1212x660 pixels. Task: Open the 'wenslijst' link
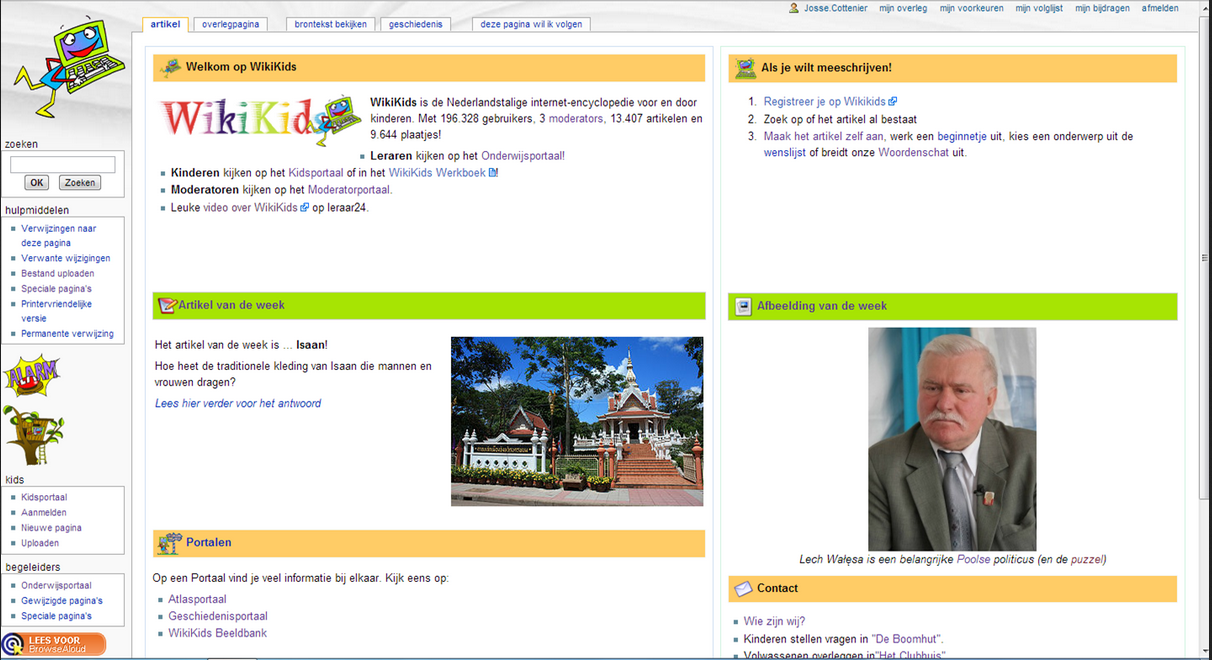784,153
